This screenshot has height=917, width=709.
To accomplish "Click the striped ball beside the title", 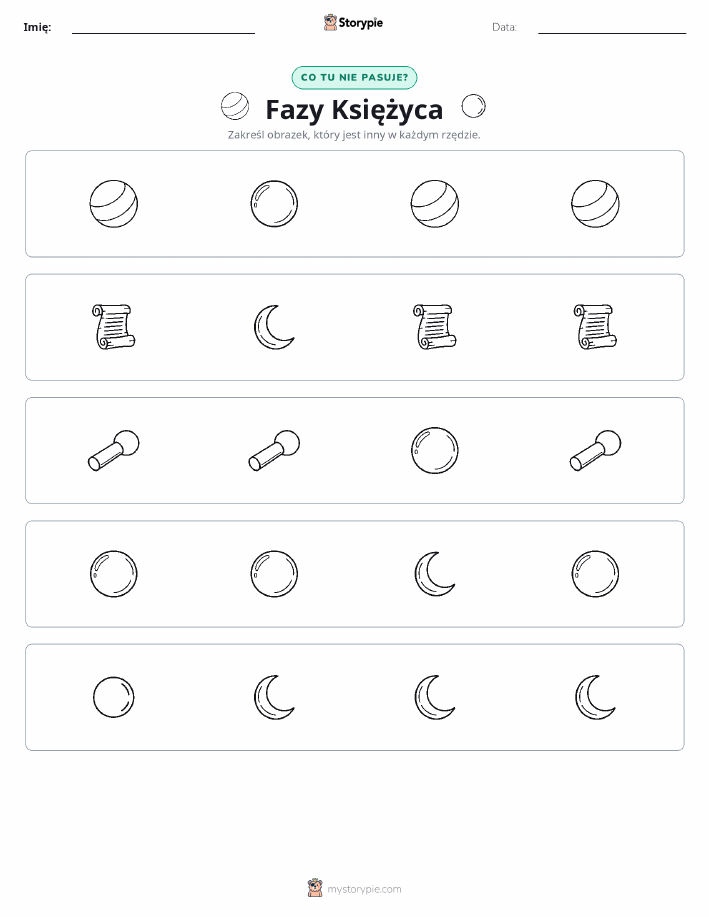I will (x=235, y=106).
